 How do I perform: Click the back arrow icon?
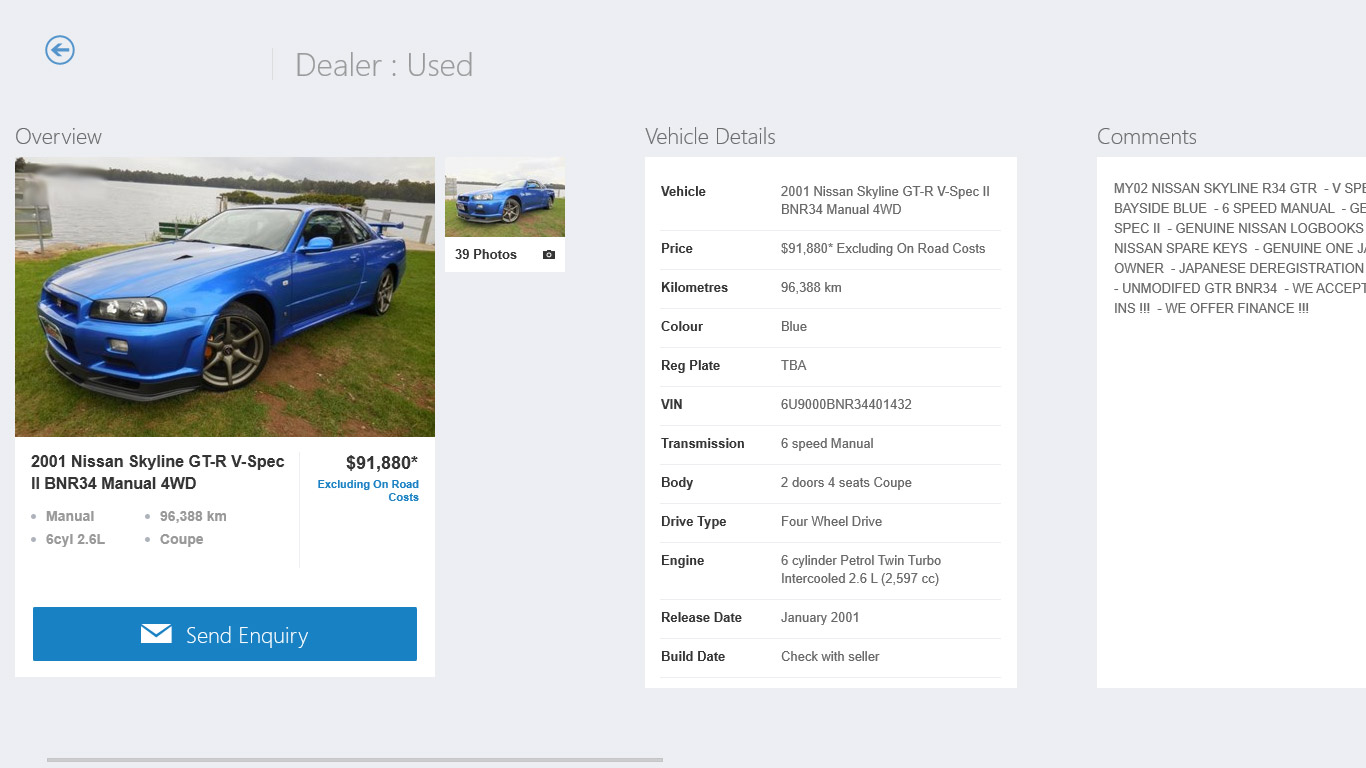coord(60,50)
